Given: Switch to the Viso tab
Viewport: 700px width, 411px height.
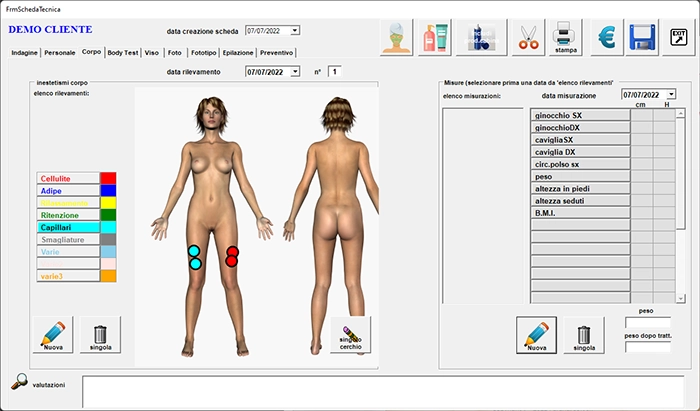Looking at the screenshot, I should pyautogui.click(x=152, y=53).
